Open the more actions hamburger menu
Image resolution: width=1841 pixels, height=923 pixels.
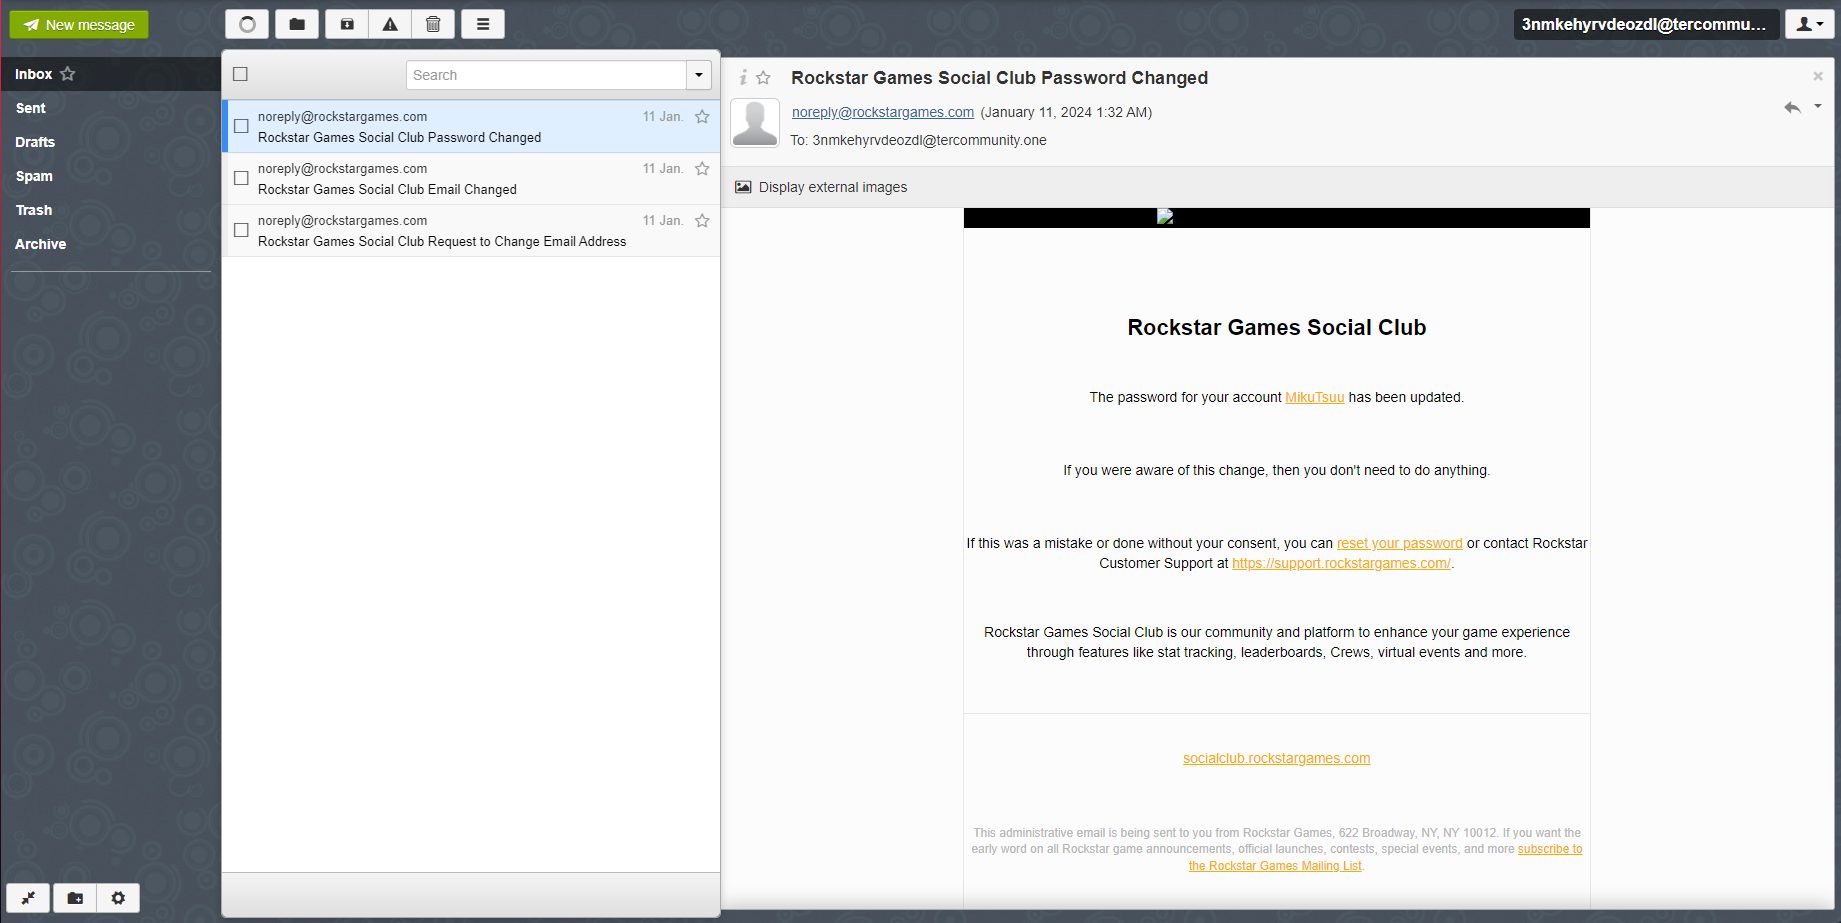(483, 24)
